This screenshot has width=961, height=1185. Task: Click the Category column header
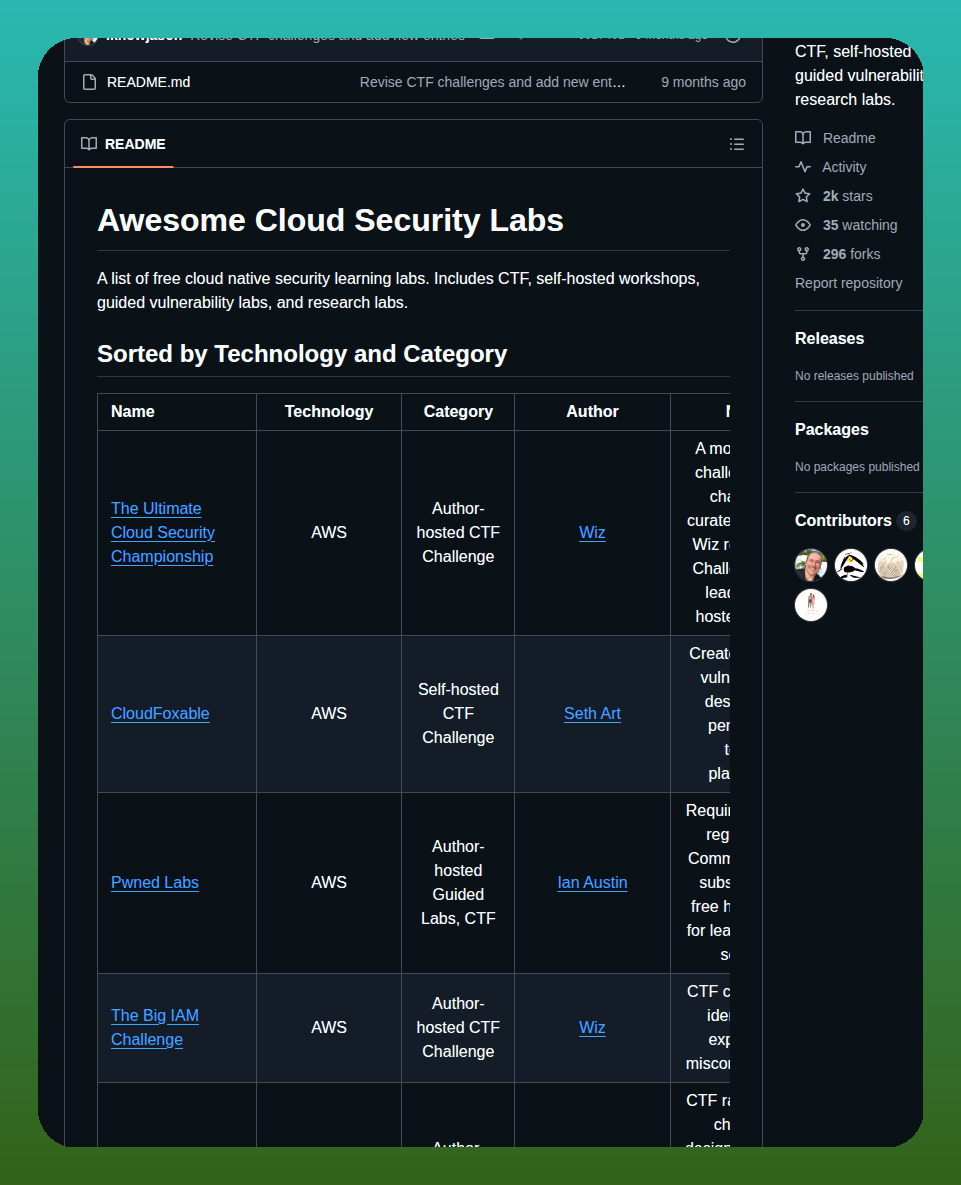click(x=458, y=411)
